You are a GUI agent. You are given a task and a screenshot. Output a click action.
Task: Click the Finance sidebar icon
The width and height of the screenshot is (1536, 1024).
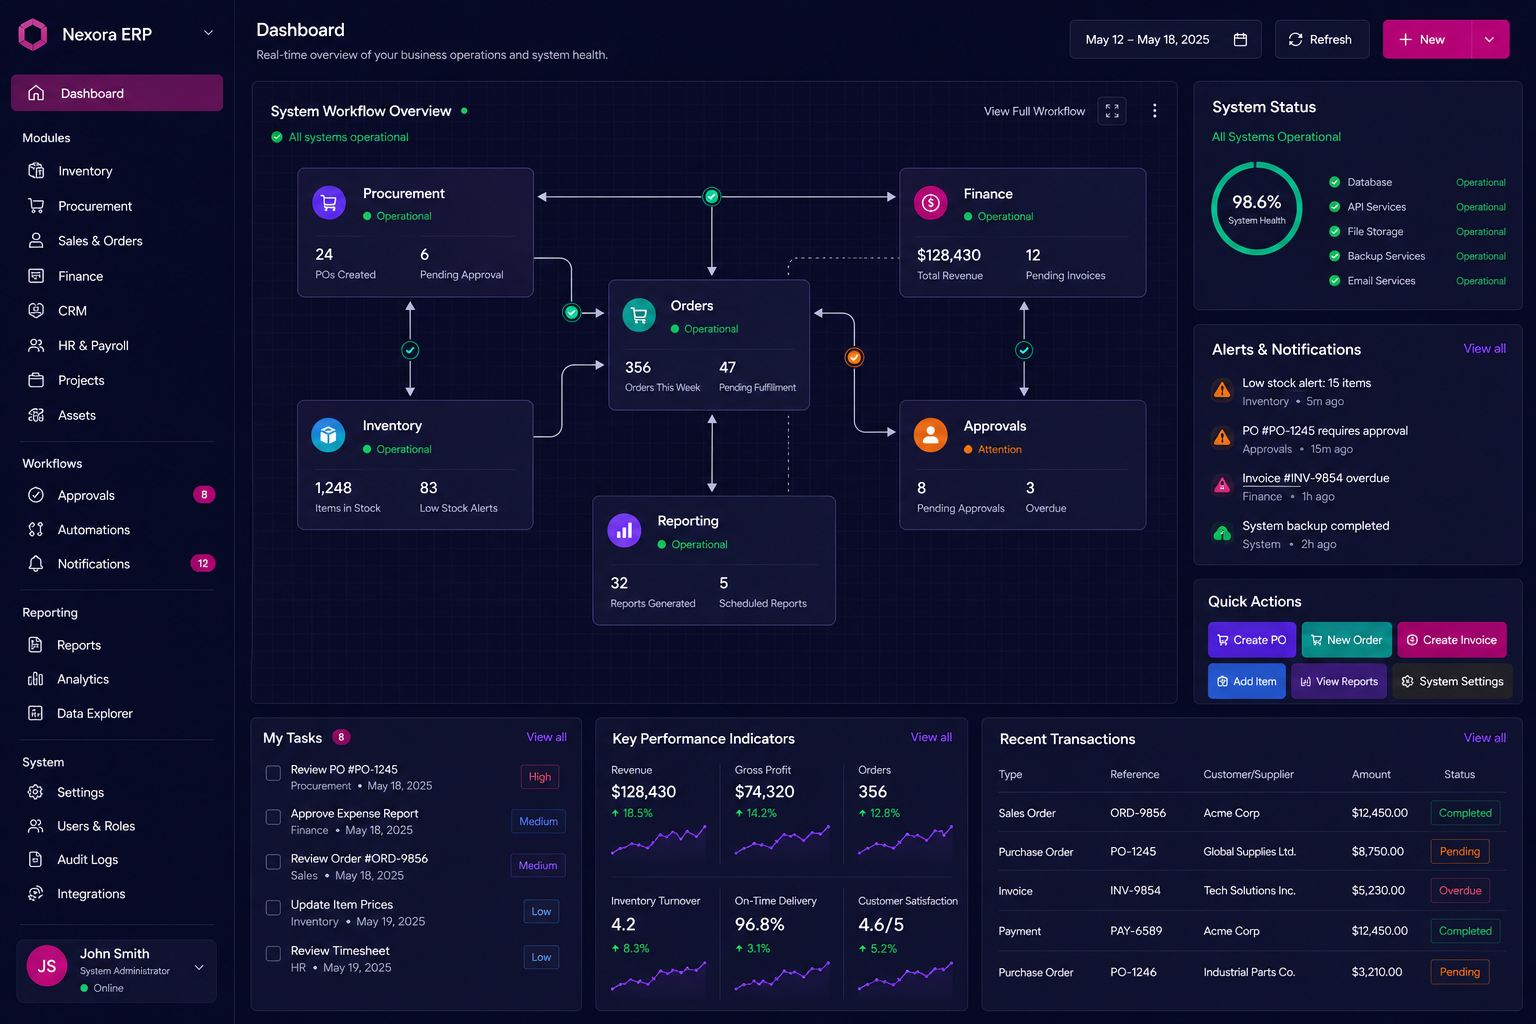tap(36, 276)
